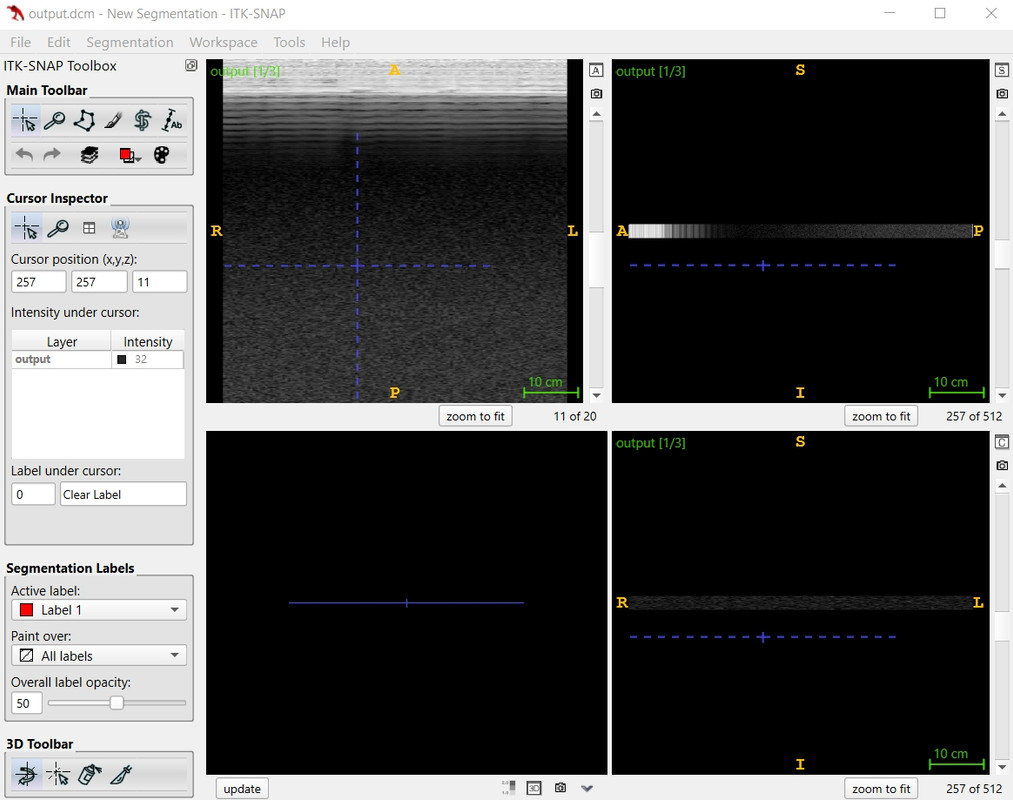Select the Polygon drawing tool
1013x800 pixels.
pyautogui.click(x=84, y=120)
